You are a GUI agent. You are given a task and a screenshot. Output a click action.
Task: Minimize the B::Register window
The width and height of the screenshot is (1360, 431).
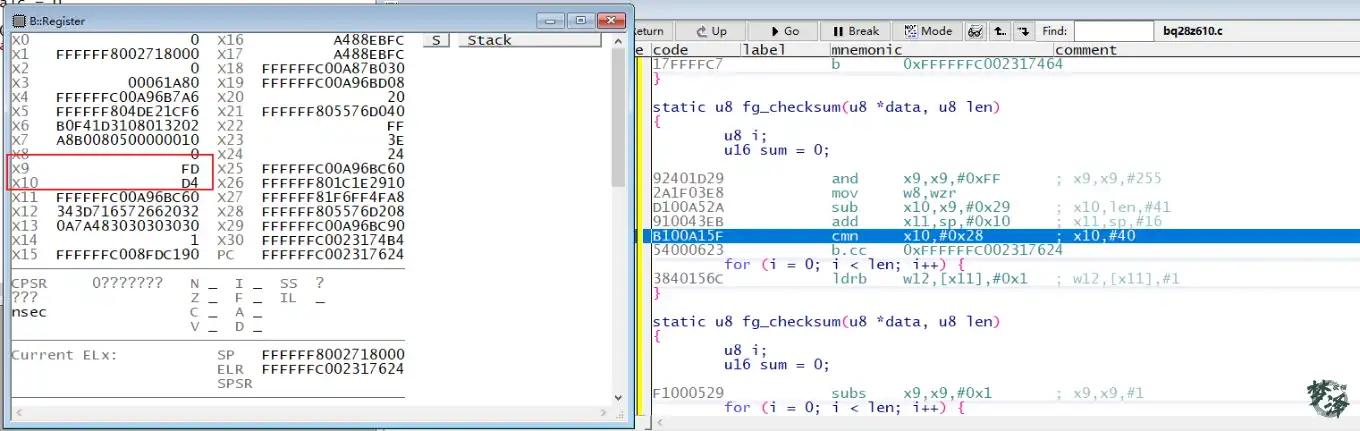pyautogui.click(x=551, y=20)
